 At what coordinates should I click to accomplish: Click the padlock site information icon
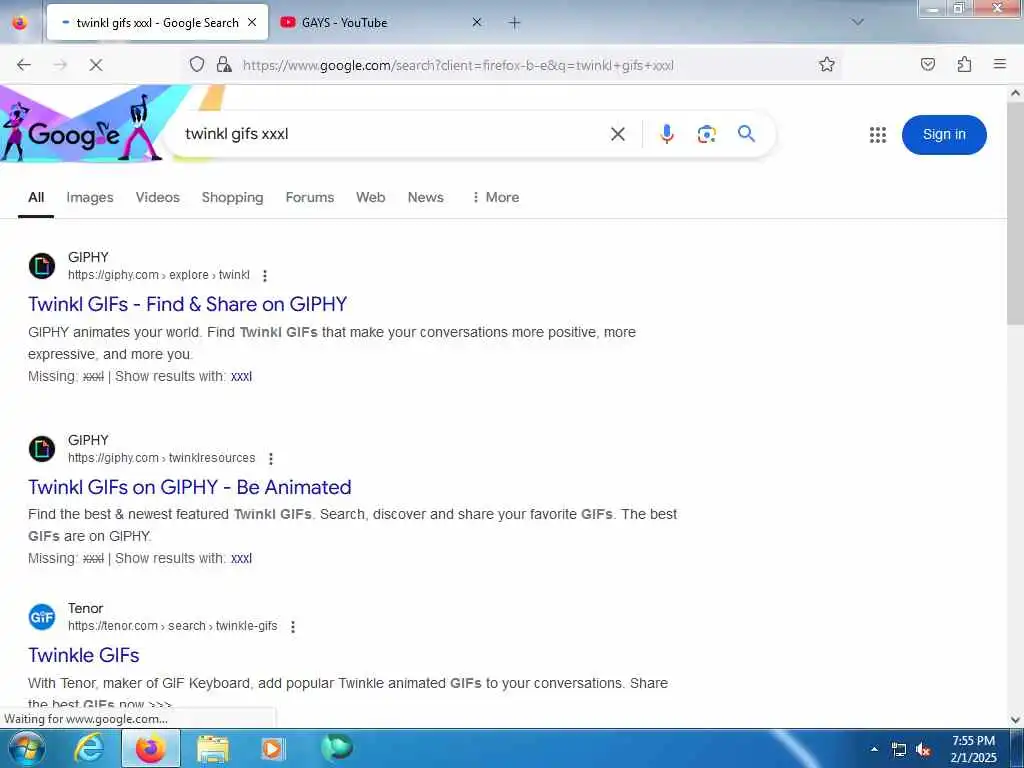coord(224,64)
